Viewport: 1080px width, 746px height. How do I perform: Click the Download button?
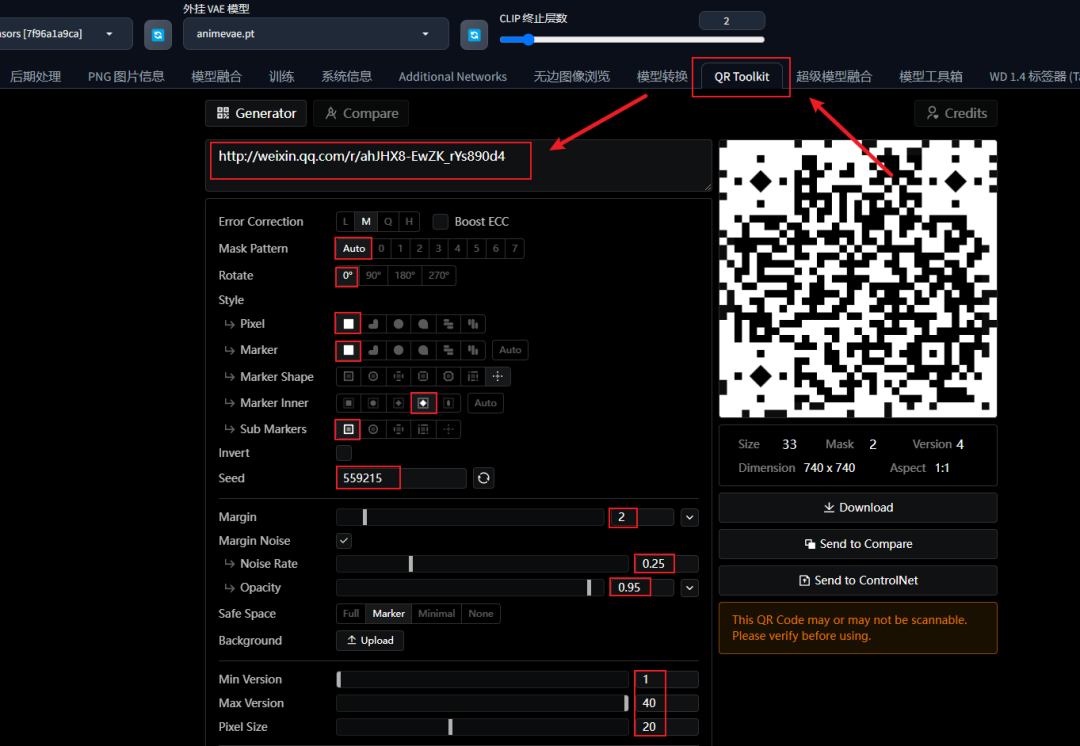[x=858, y=508]
